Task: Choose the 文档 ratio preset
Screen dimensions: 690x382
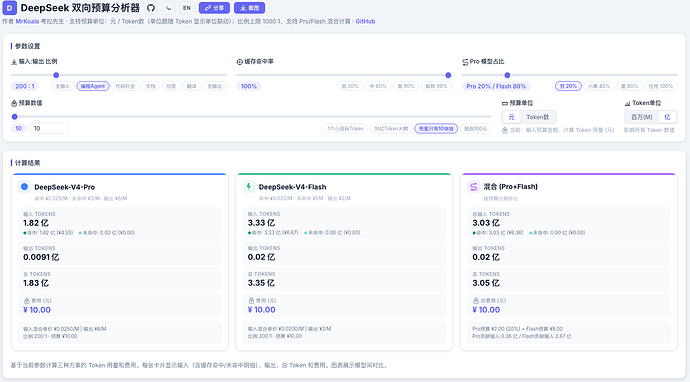Action: 150,86
